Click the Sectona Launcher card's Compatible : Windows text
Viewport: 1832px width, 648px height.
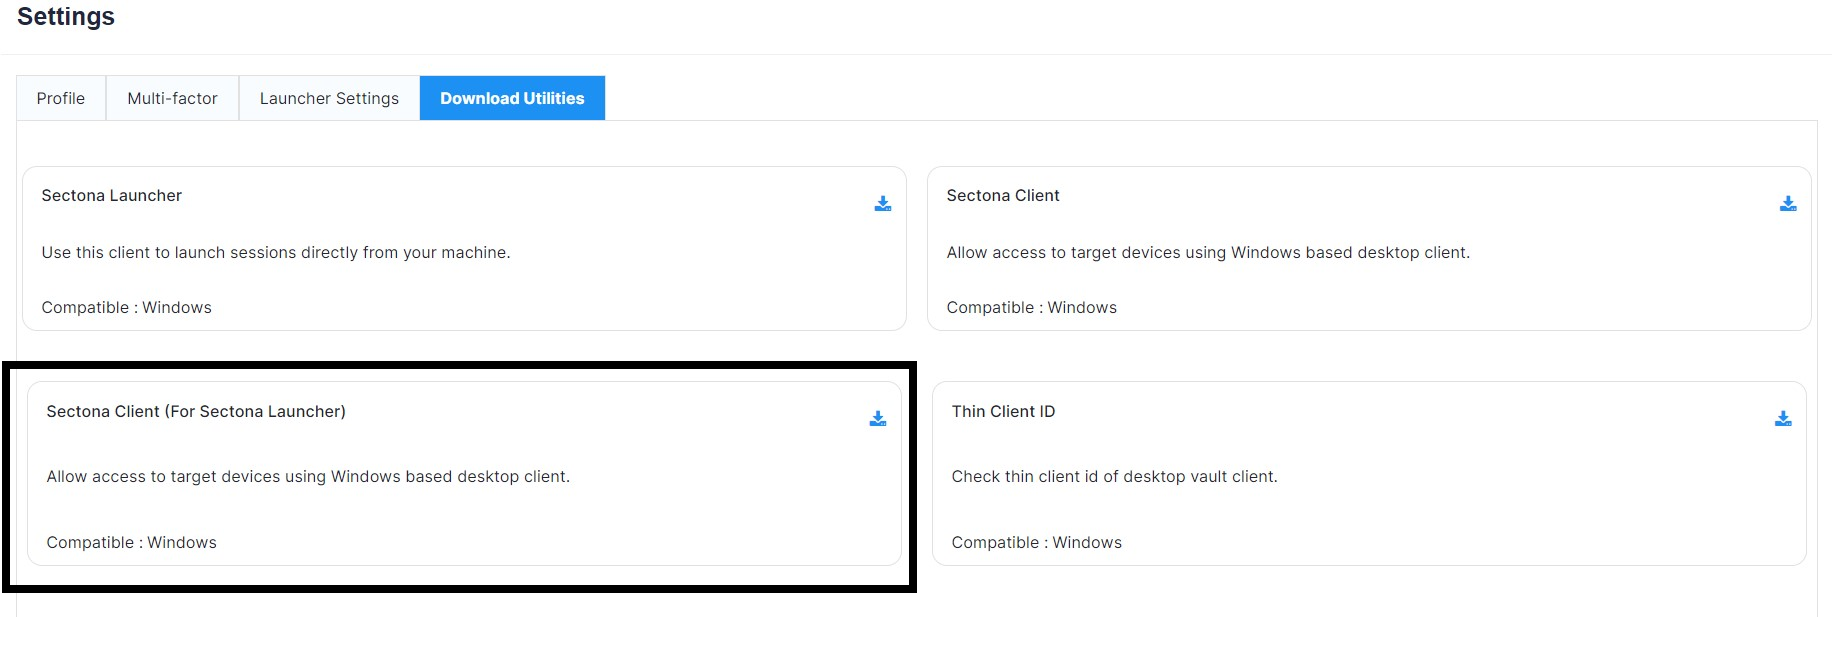pyautogui.click(x=127, y=308)
